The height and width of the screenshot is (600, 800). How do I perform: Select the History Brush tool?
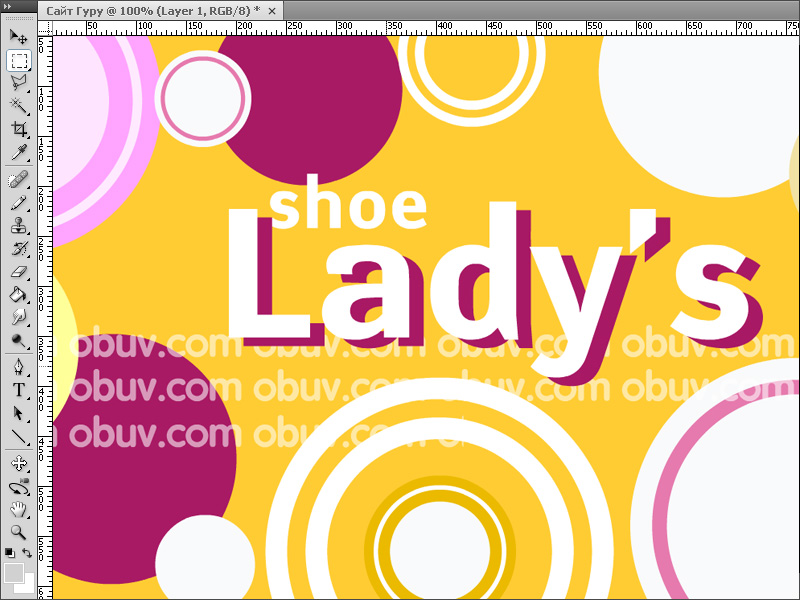(18, 248)
